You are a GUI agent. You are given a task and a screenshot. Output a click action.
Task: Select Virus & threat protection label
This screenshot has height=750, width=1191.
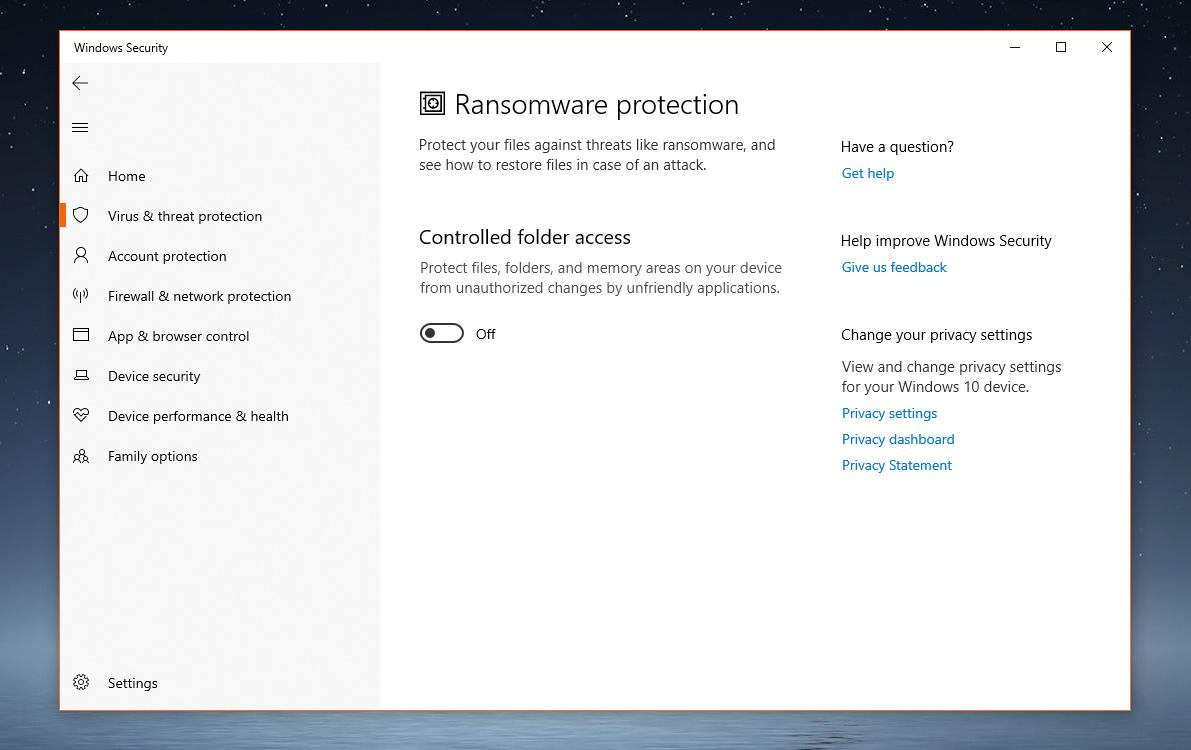[185, 217]
